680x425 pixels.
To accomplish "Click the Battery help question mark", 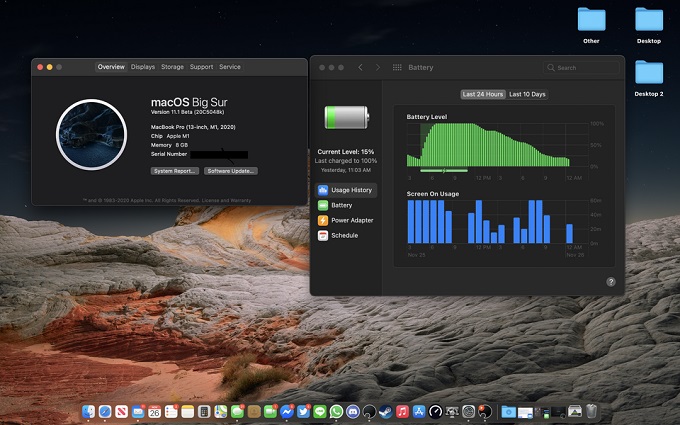I will tap(611, 282).
